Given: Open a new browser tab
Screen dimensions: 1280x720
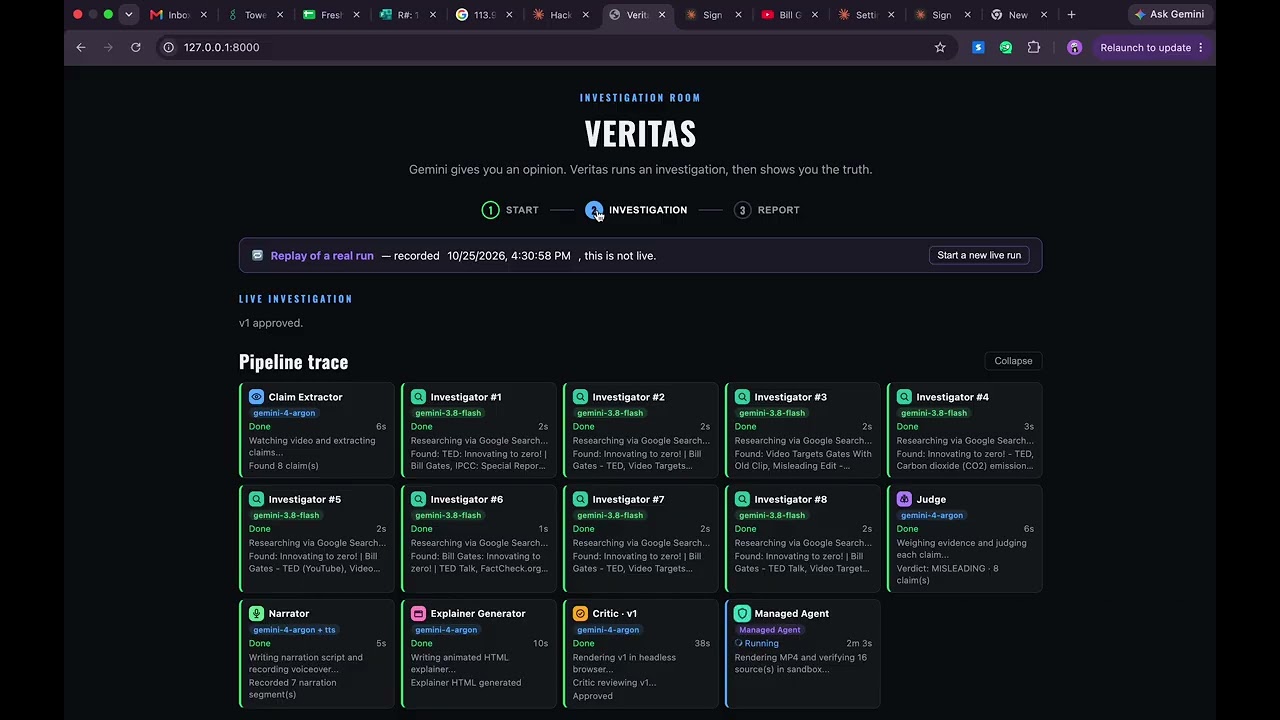Looking at the screenshot, I should 1071,15.
